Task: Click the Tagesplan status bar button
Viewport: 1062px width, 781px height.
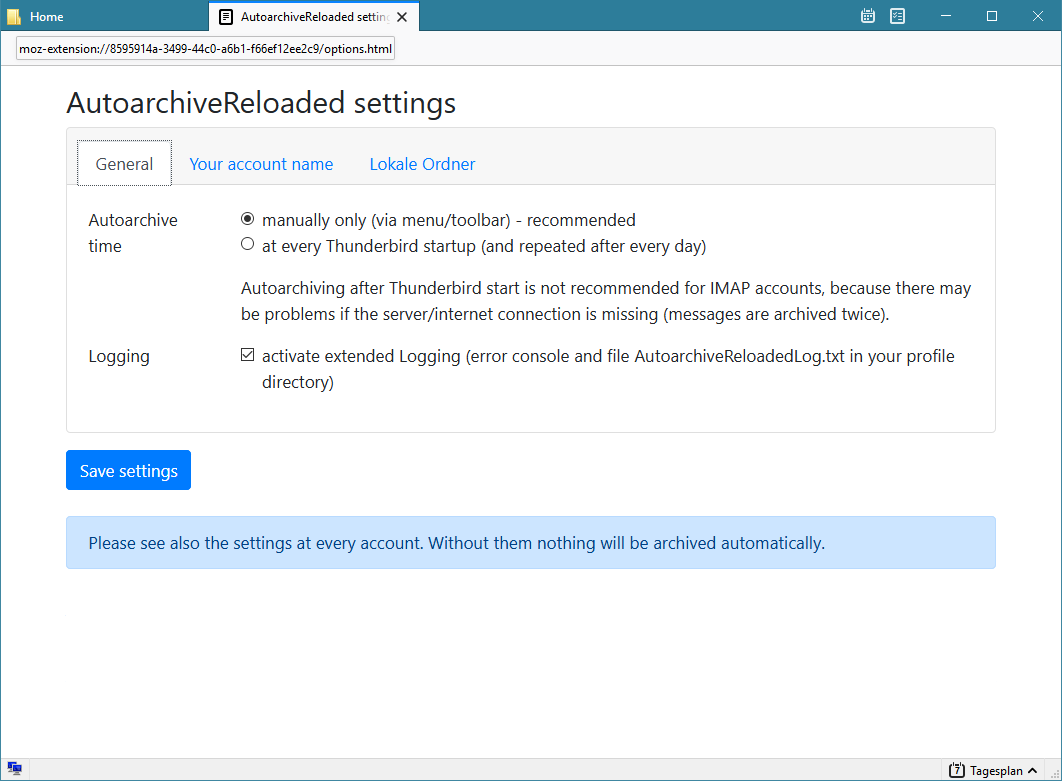Action: (x=994, y=770)
